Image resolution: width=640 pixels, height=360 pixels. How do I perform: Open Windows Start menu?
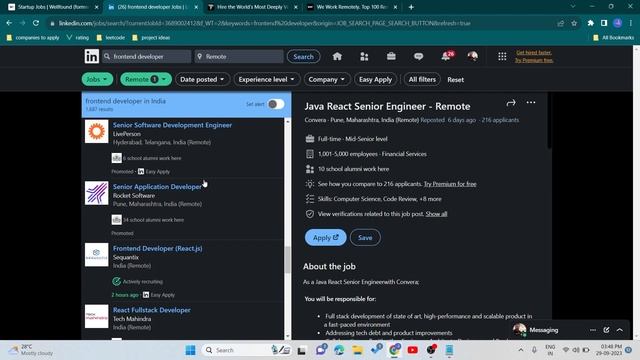pyautogui.click(x=190, y=350)
